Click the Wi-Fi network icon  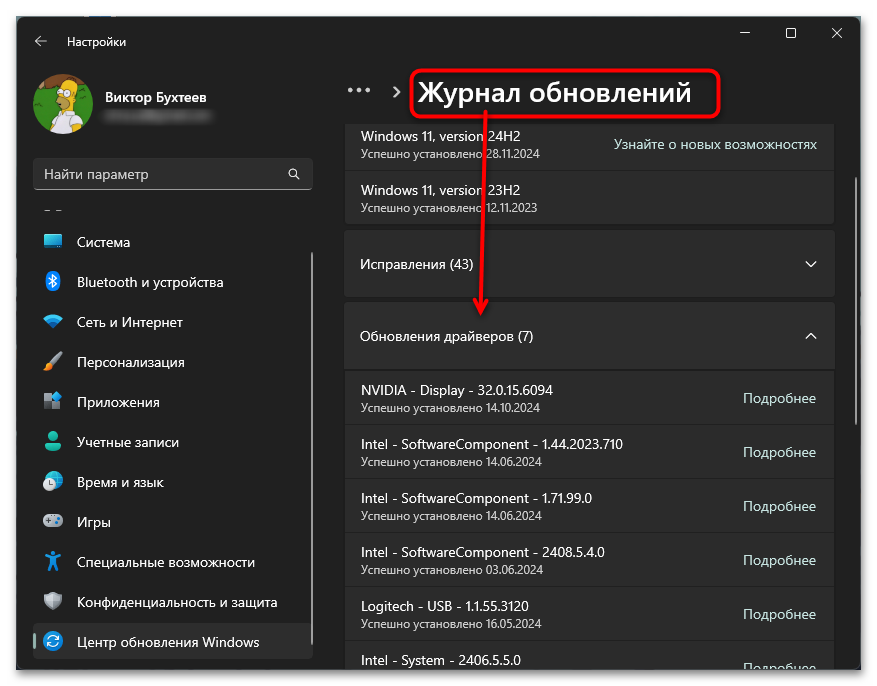click(53, 321)
